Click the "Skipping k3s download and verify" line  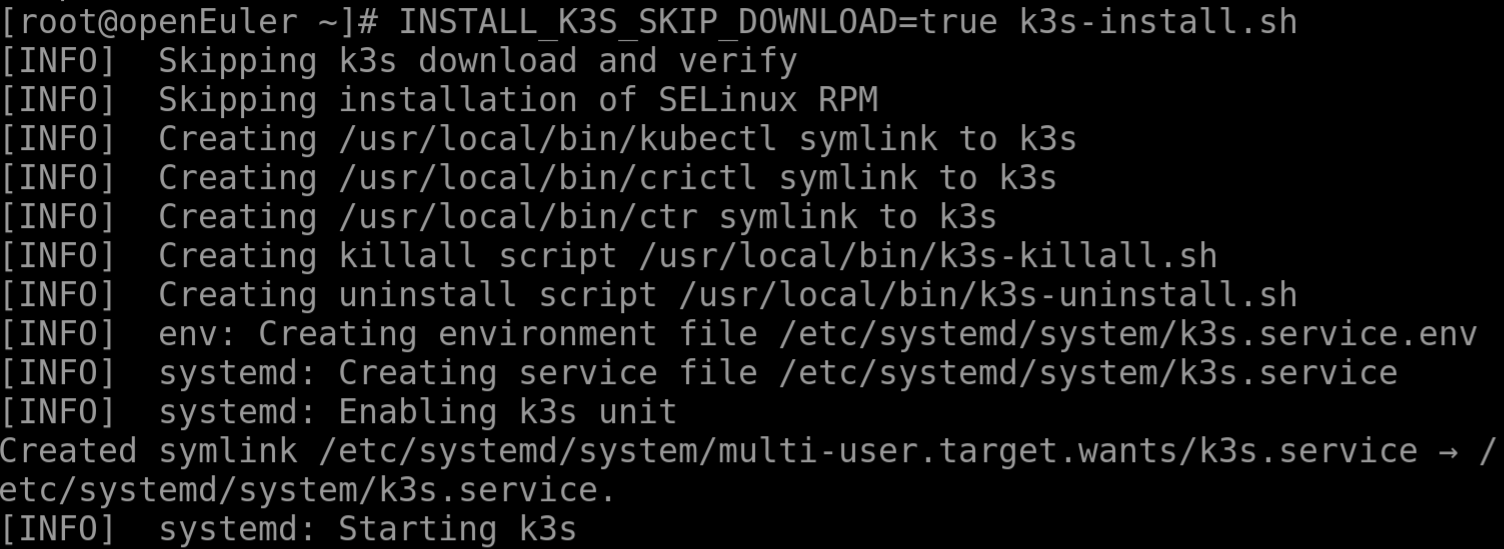(477, 60)
